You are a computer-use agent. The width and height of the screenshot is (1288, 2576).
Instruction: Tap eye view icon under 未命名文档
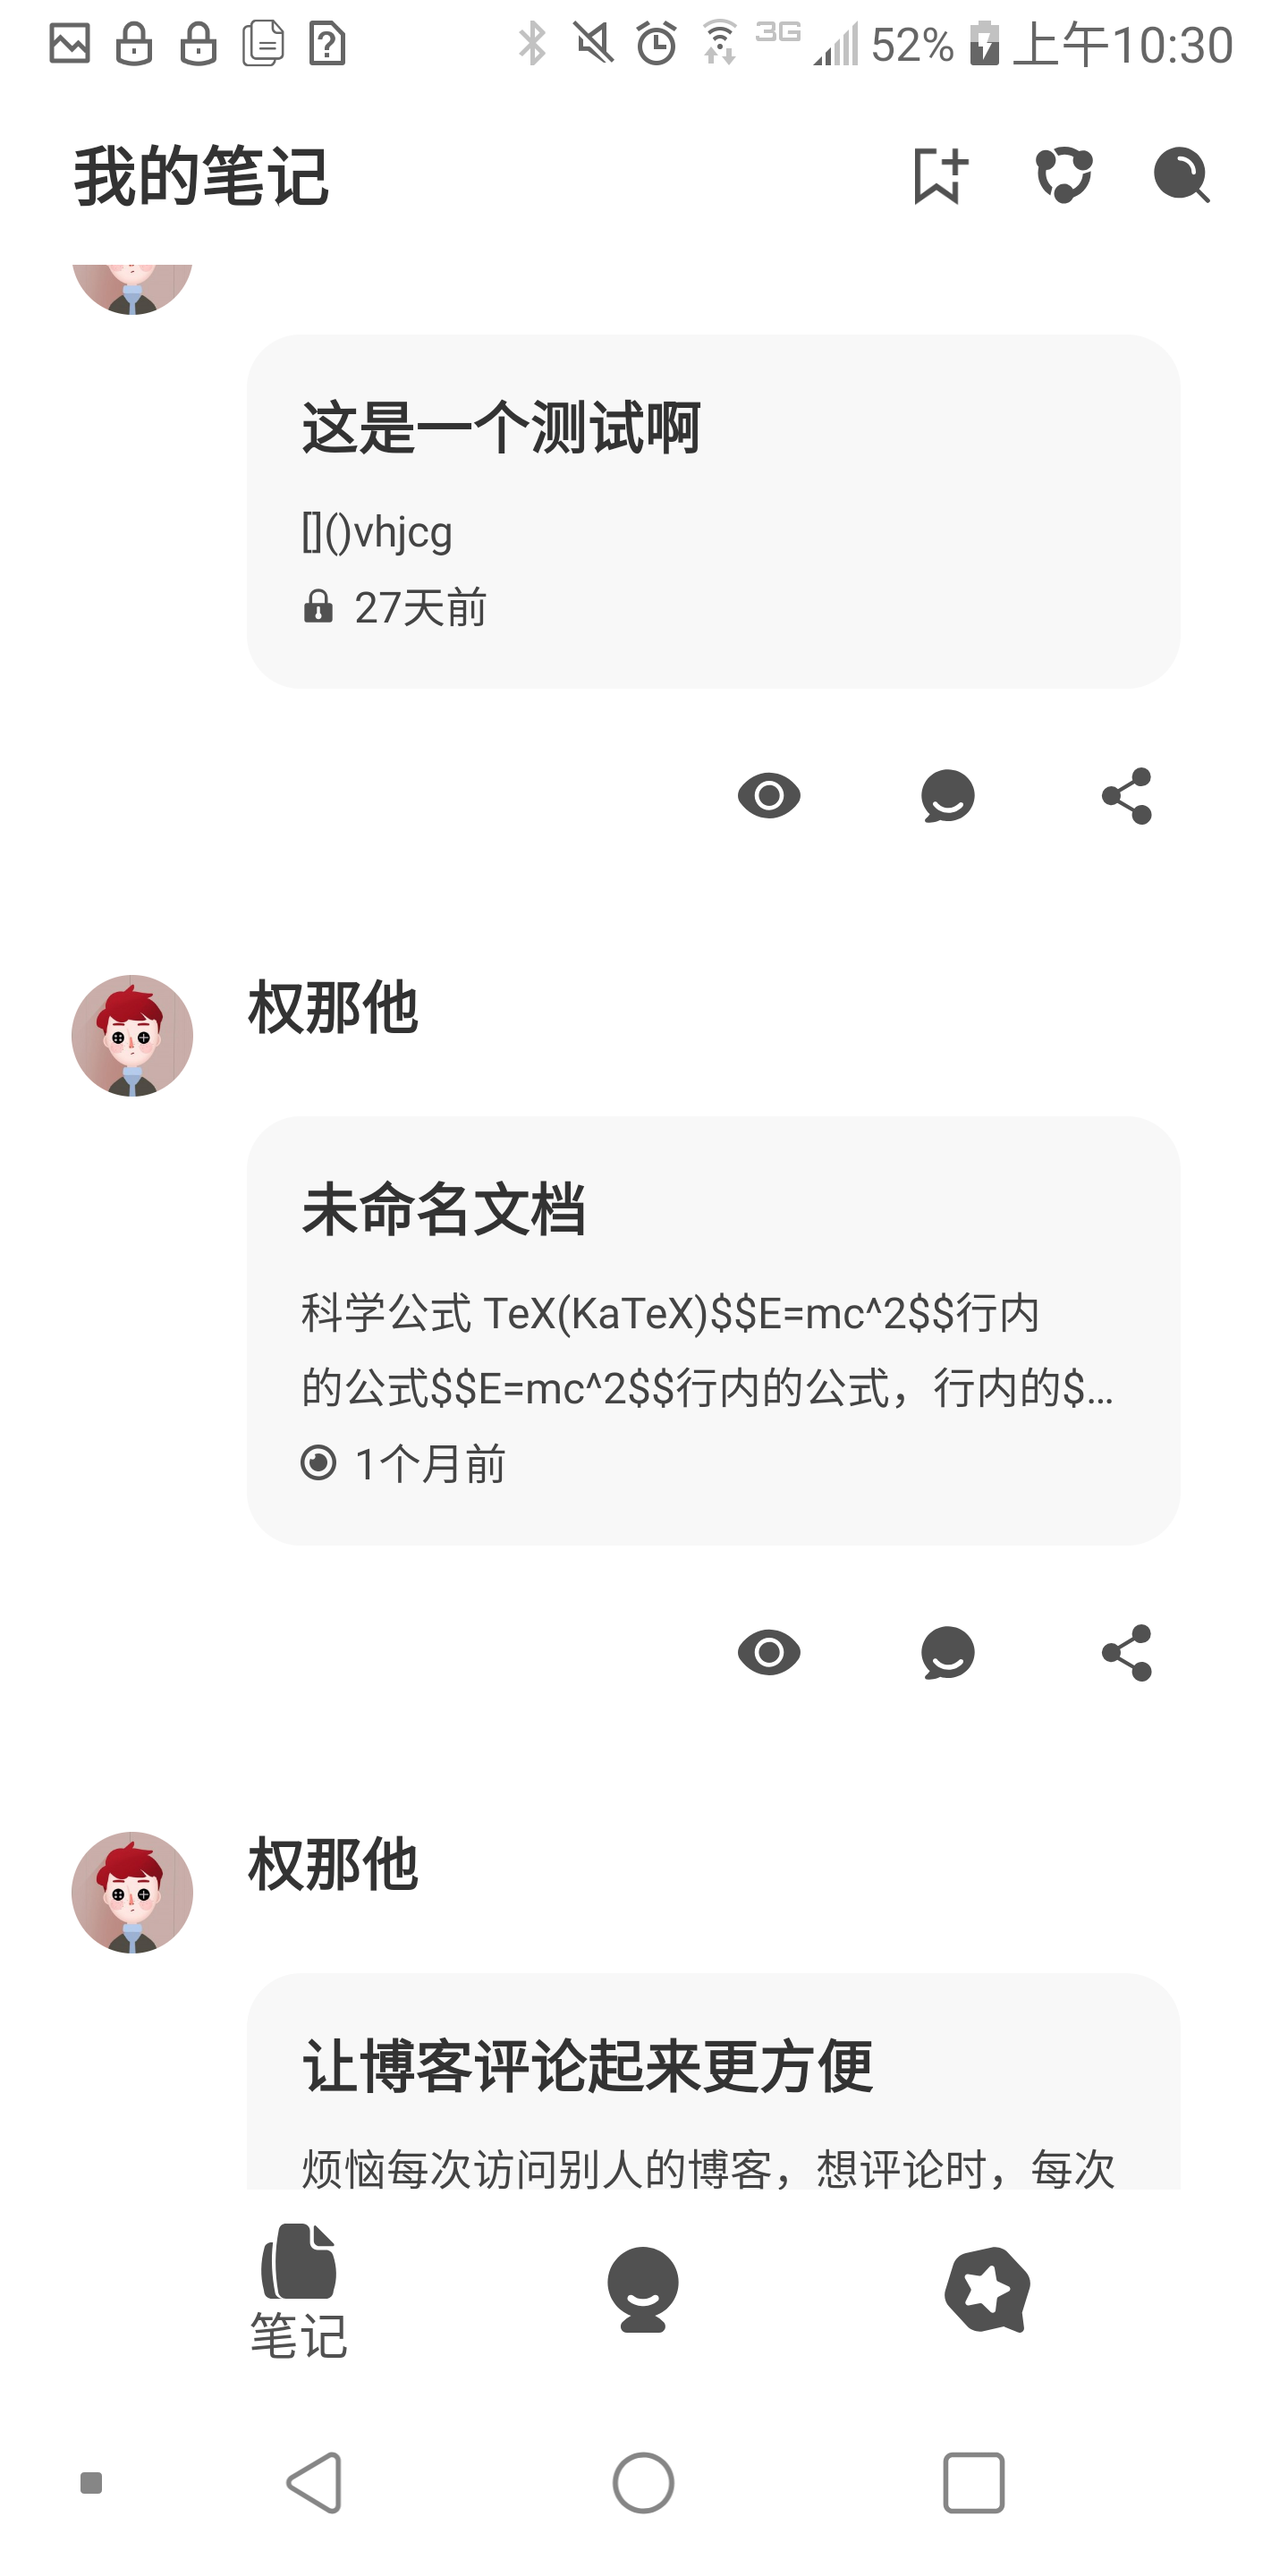coord(769,1653)
